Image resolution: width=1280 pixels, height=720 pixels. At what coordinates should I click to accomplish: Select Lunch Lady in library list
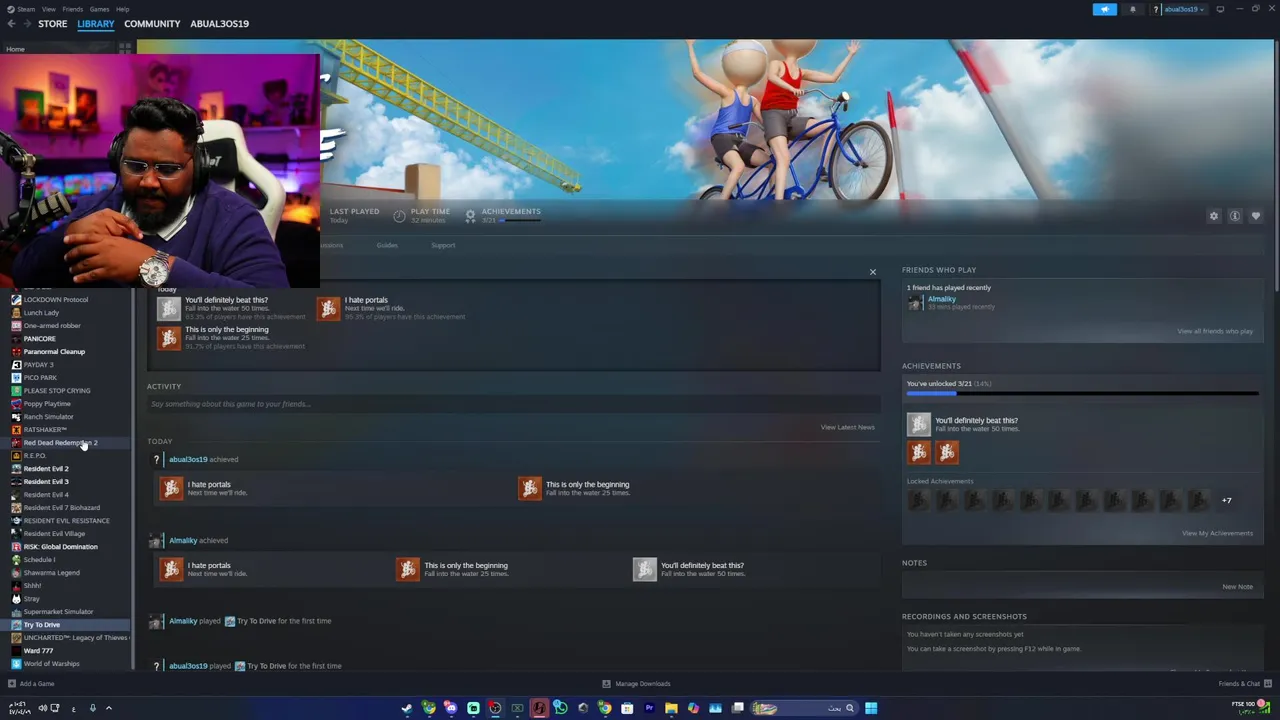(x=41, y=313)
